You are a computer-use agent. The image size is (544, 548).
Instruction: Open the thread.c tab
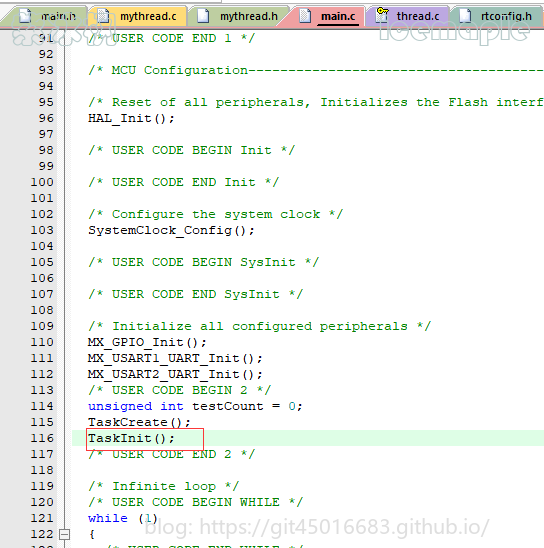tap(408, 16)
